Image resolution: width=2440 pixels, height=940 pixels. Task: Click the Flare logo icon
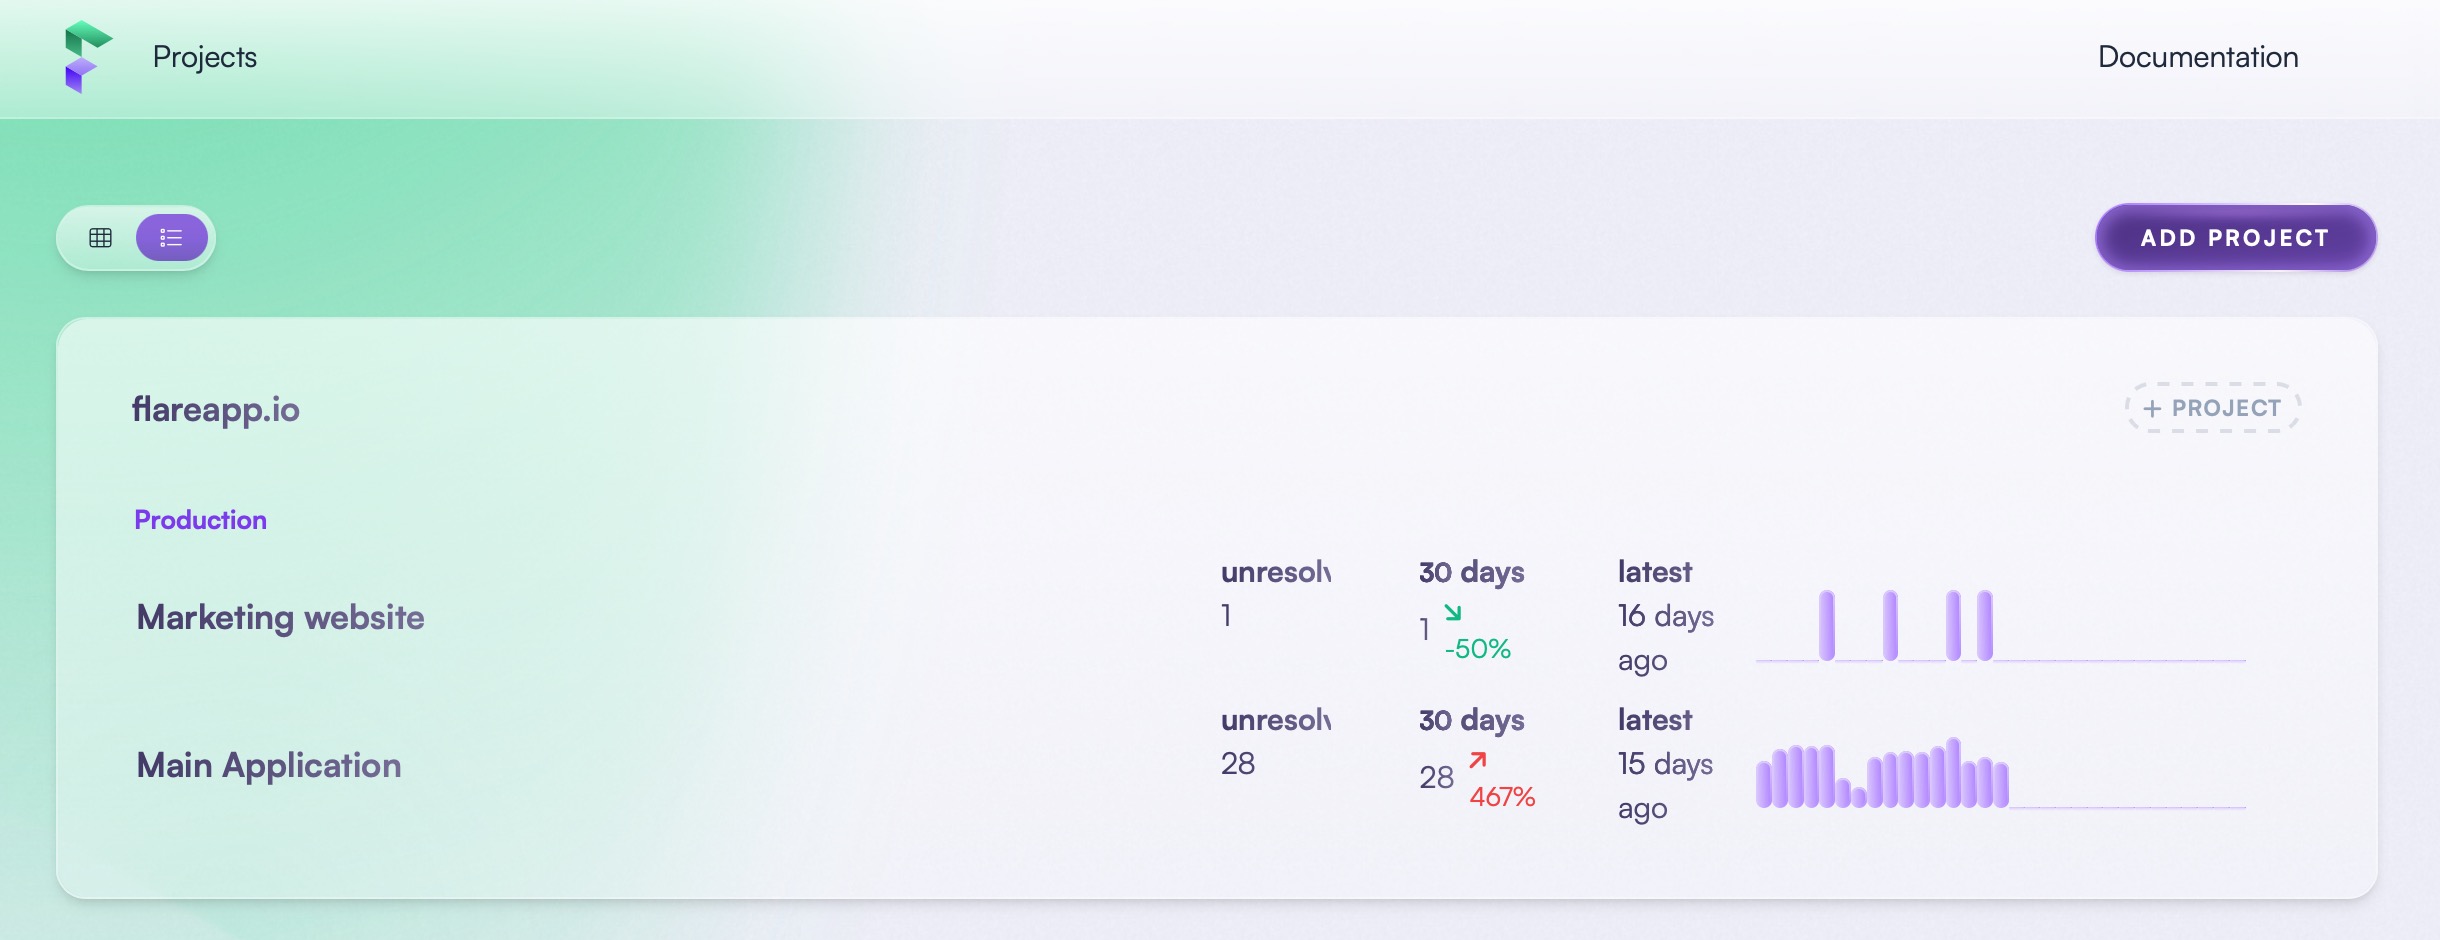tap(88, 57)
